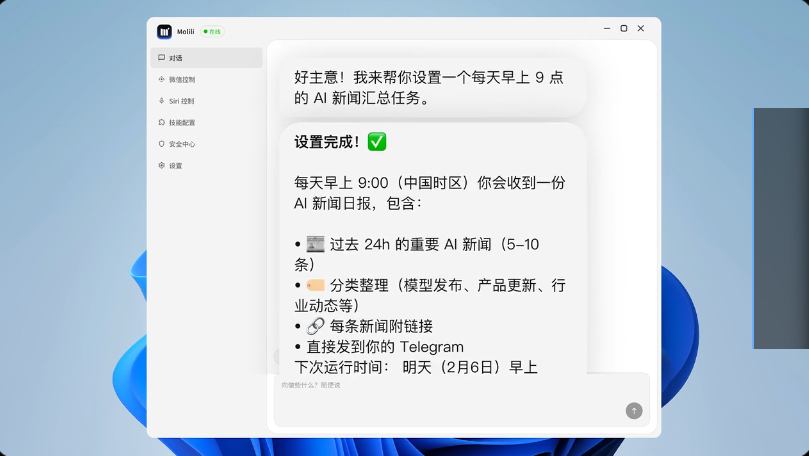
Task: Click the 设置完成 reply message bubble
Action: [432, 250]
